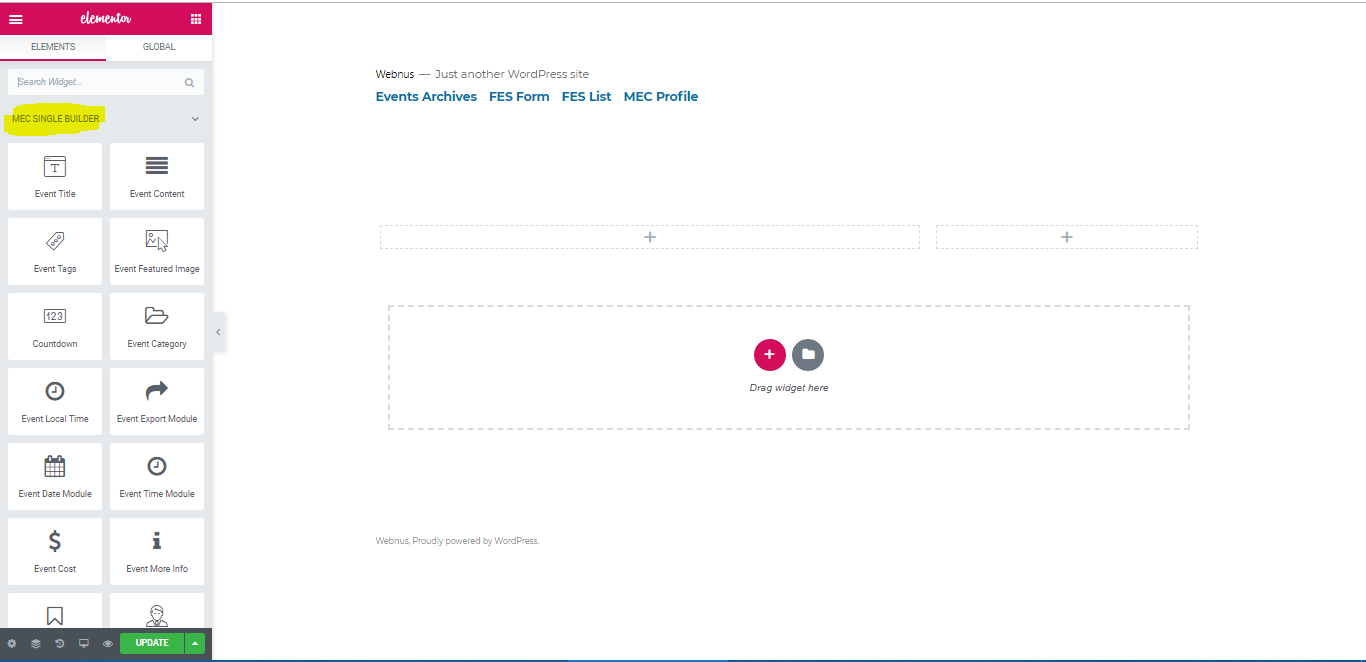Select the Event Title widget
This screenshot has width=1366, height=662.
(55, 177)
